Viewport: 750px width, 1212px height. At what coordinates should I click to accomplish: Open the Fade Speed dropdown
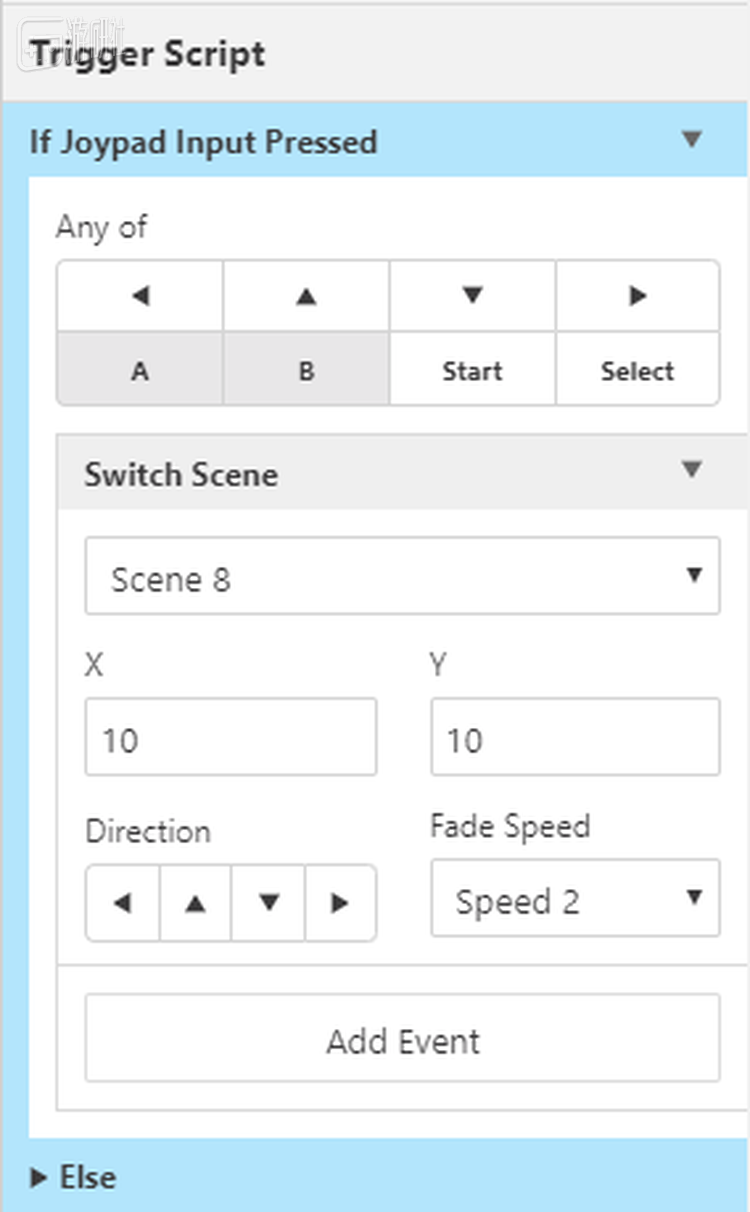coord(575,899)
